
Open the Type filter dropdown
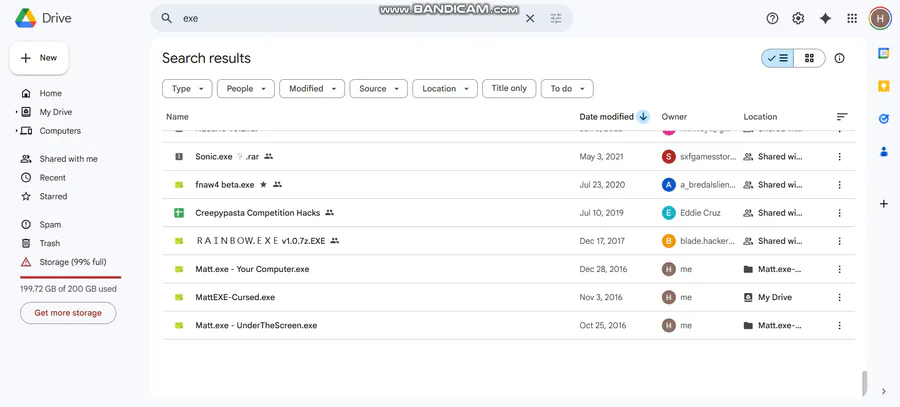point(187,88)
